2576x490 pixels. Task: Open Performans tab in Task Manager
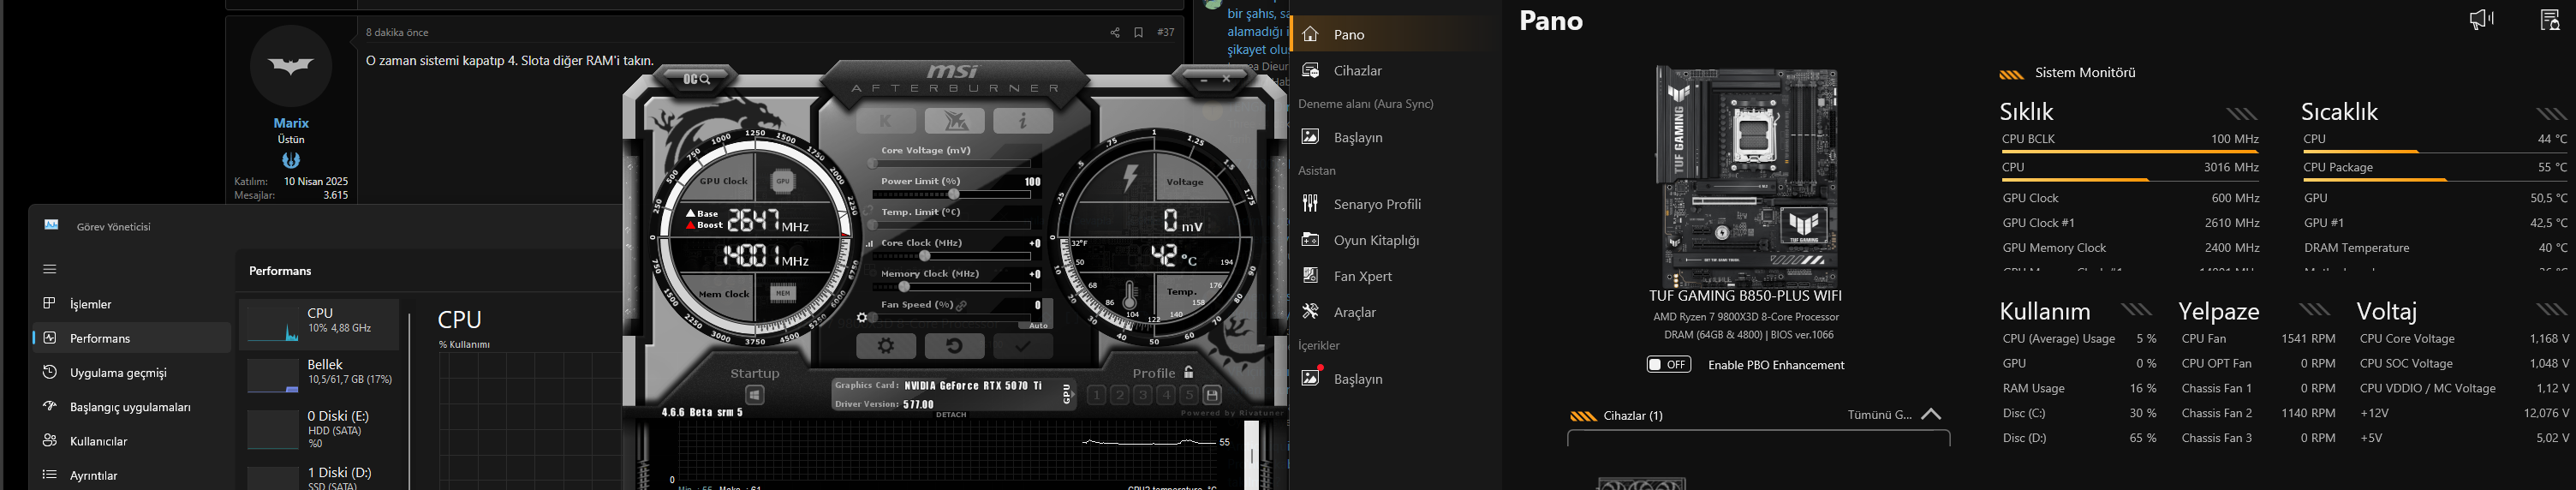[131, 338]
